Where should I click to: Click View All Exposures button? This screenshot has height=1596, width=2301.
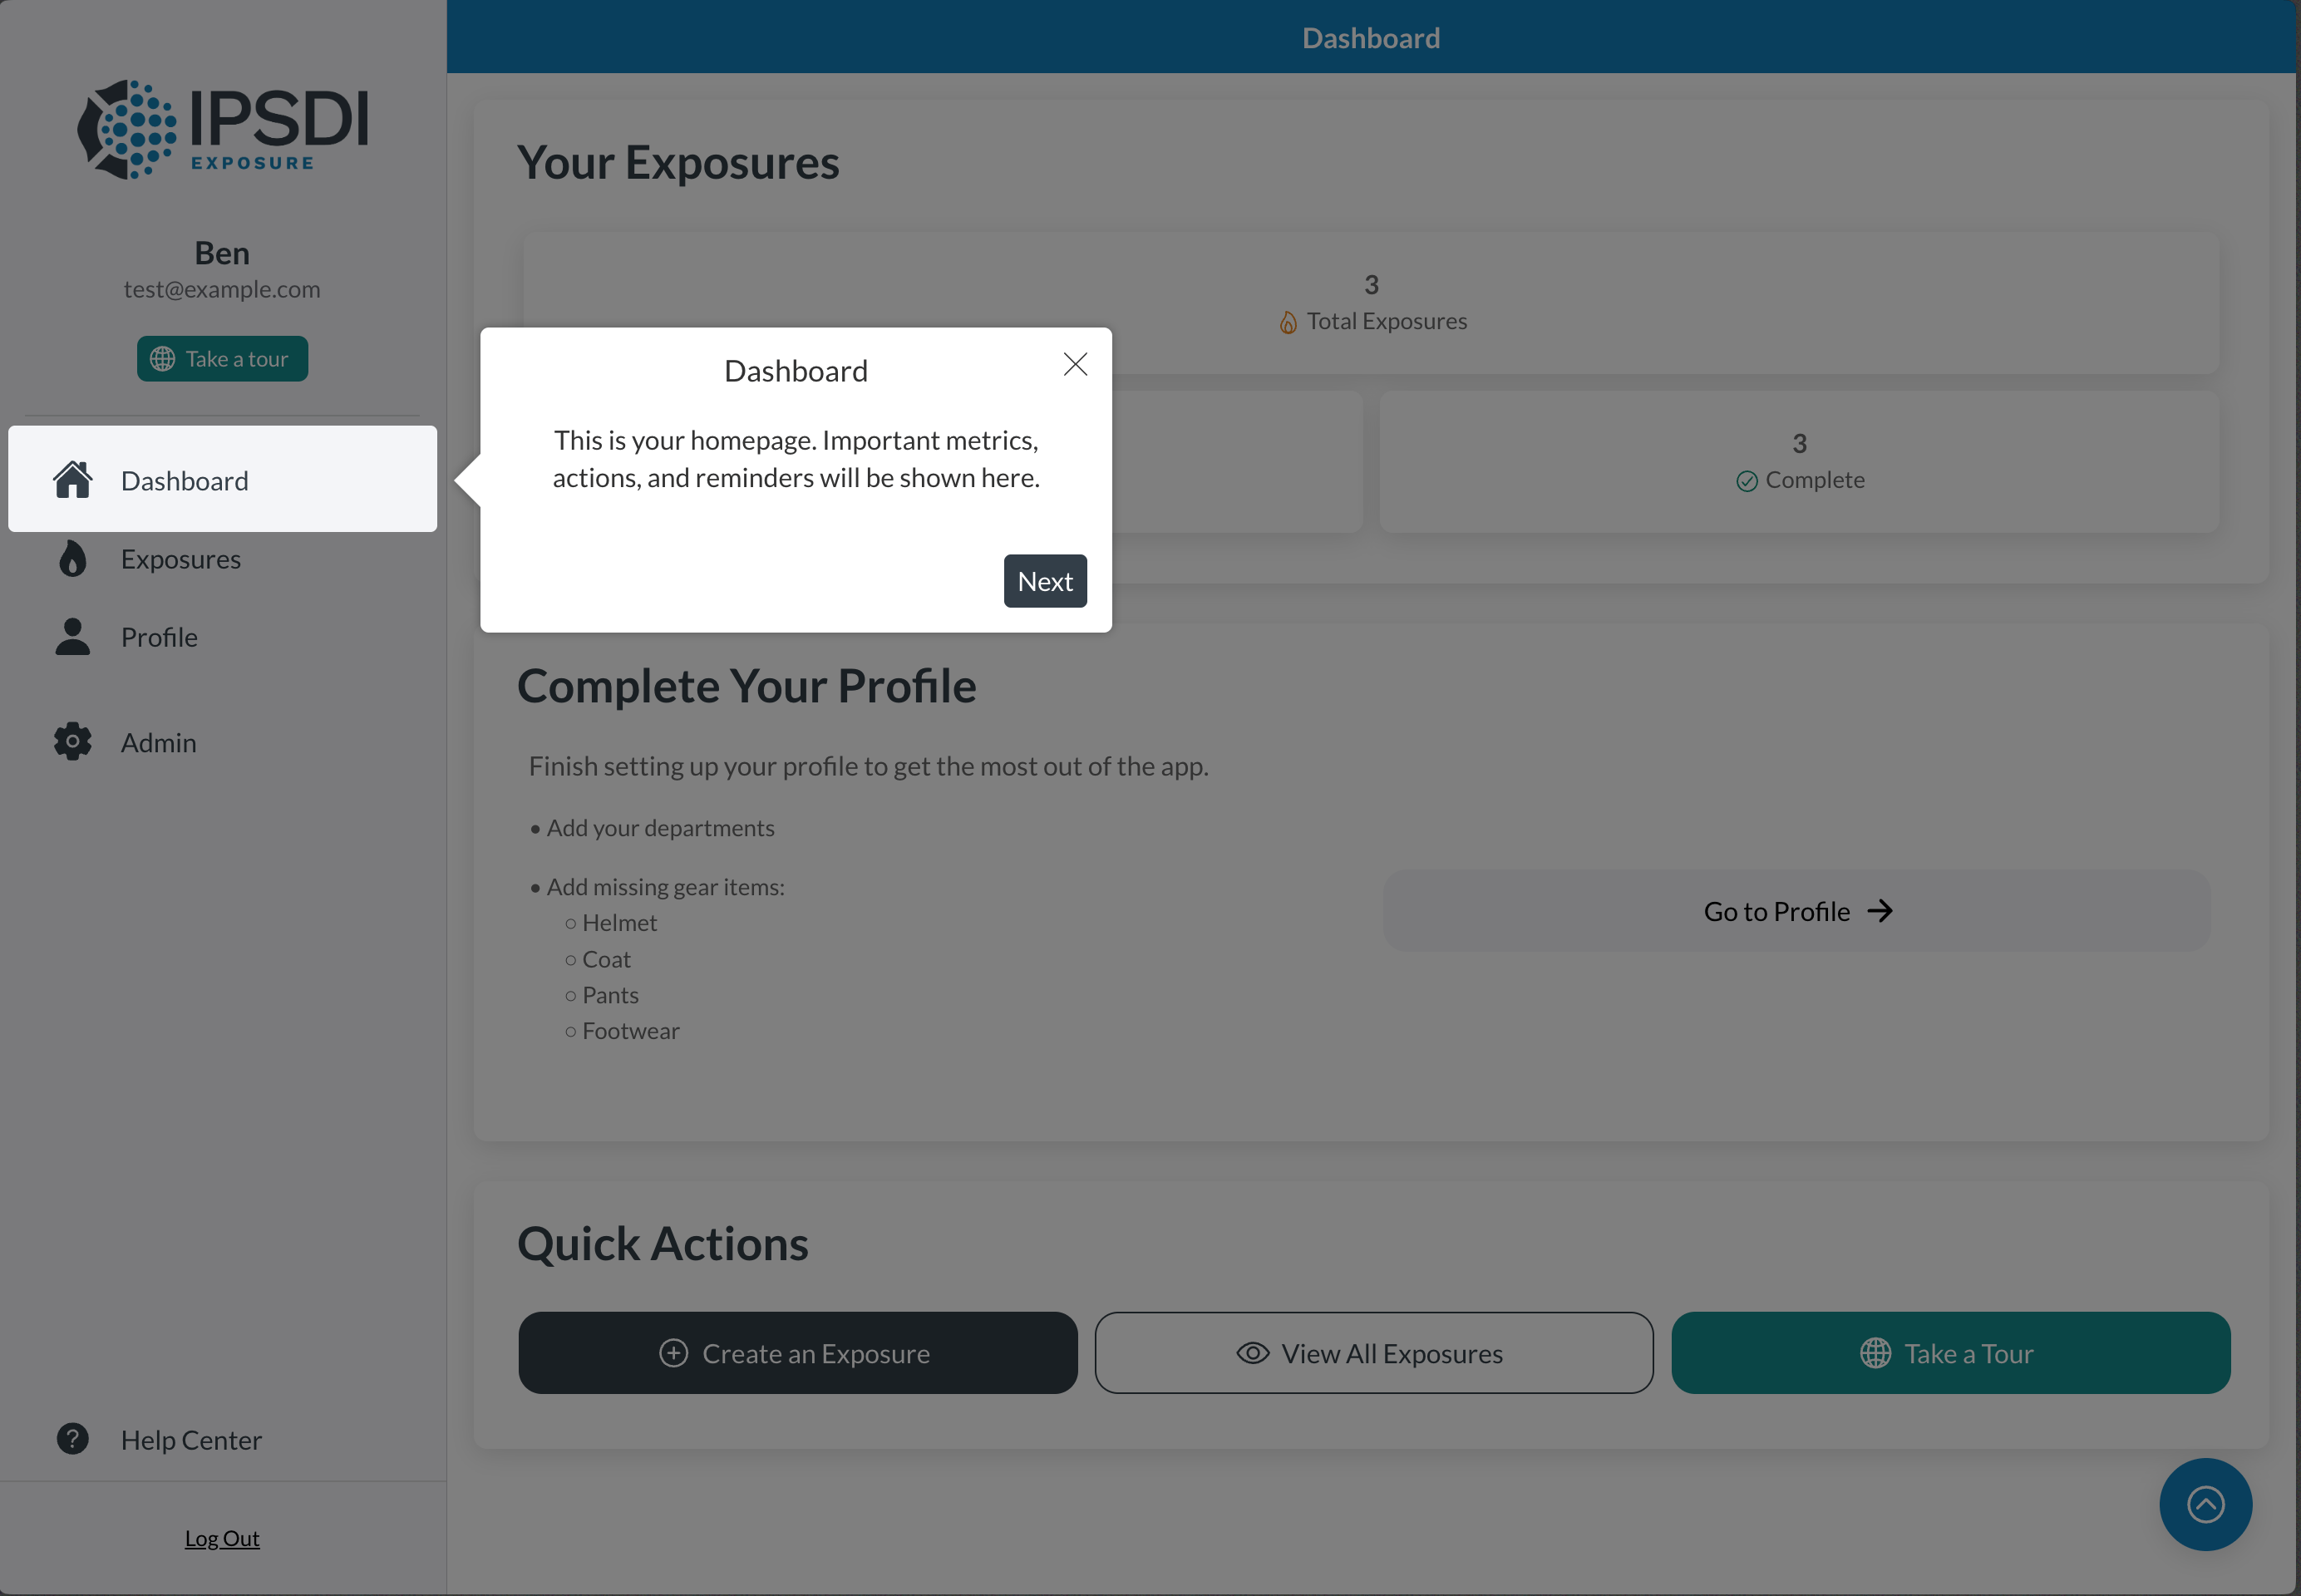pos(1373,1353)
